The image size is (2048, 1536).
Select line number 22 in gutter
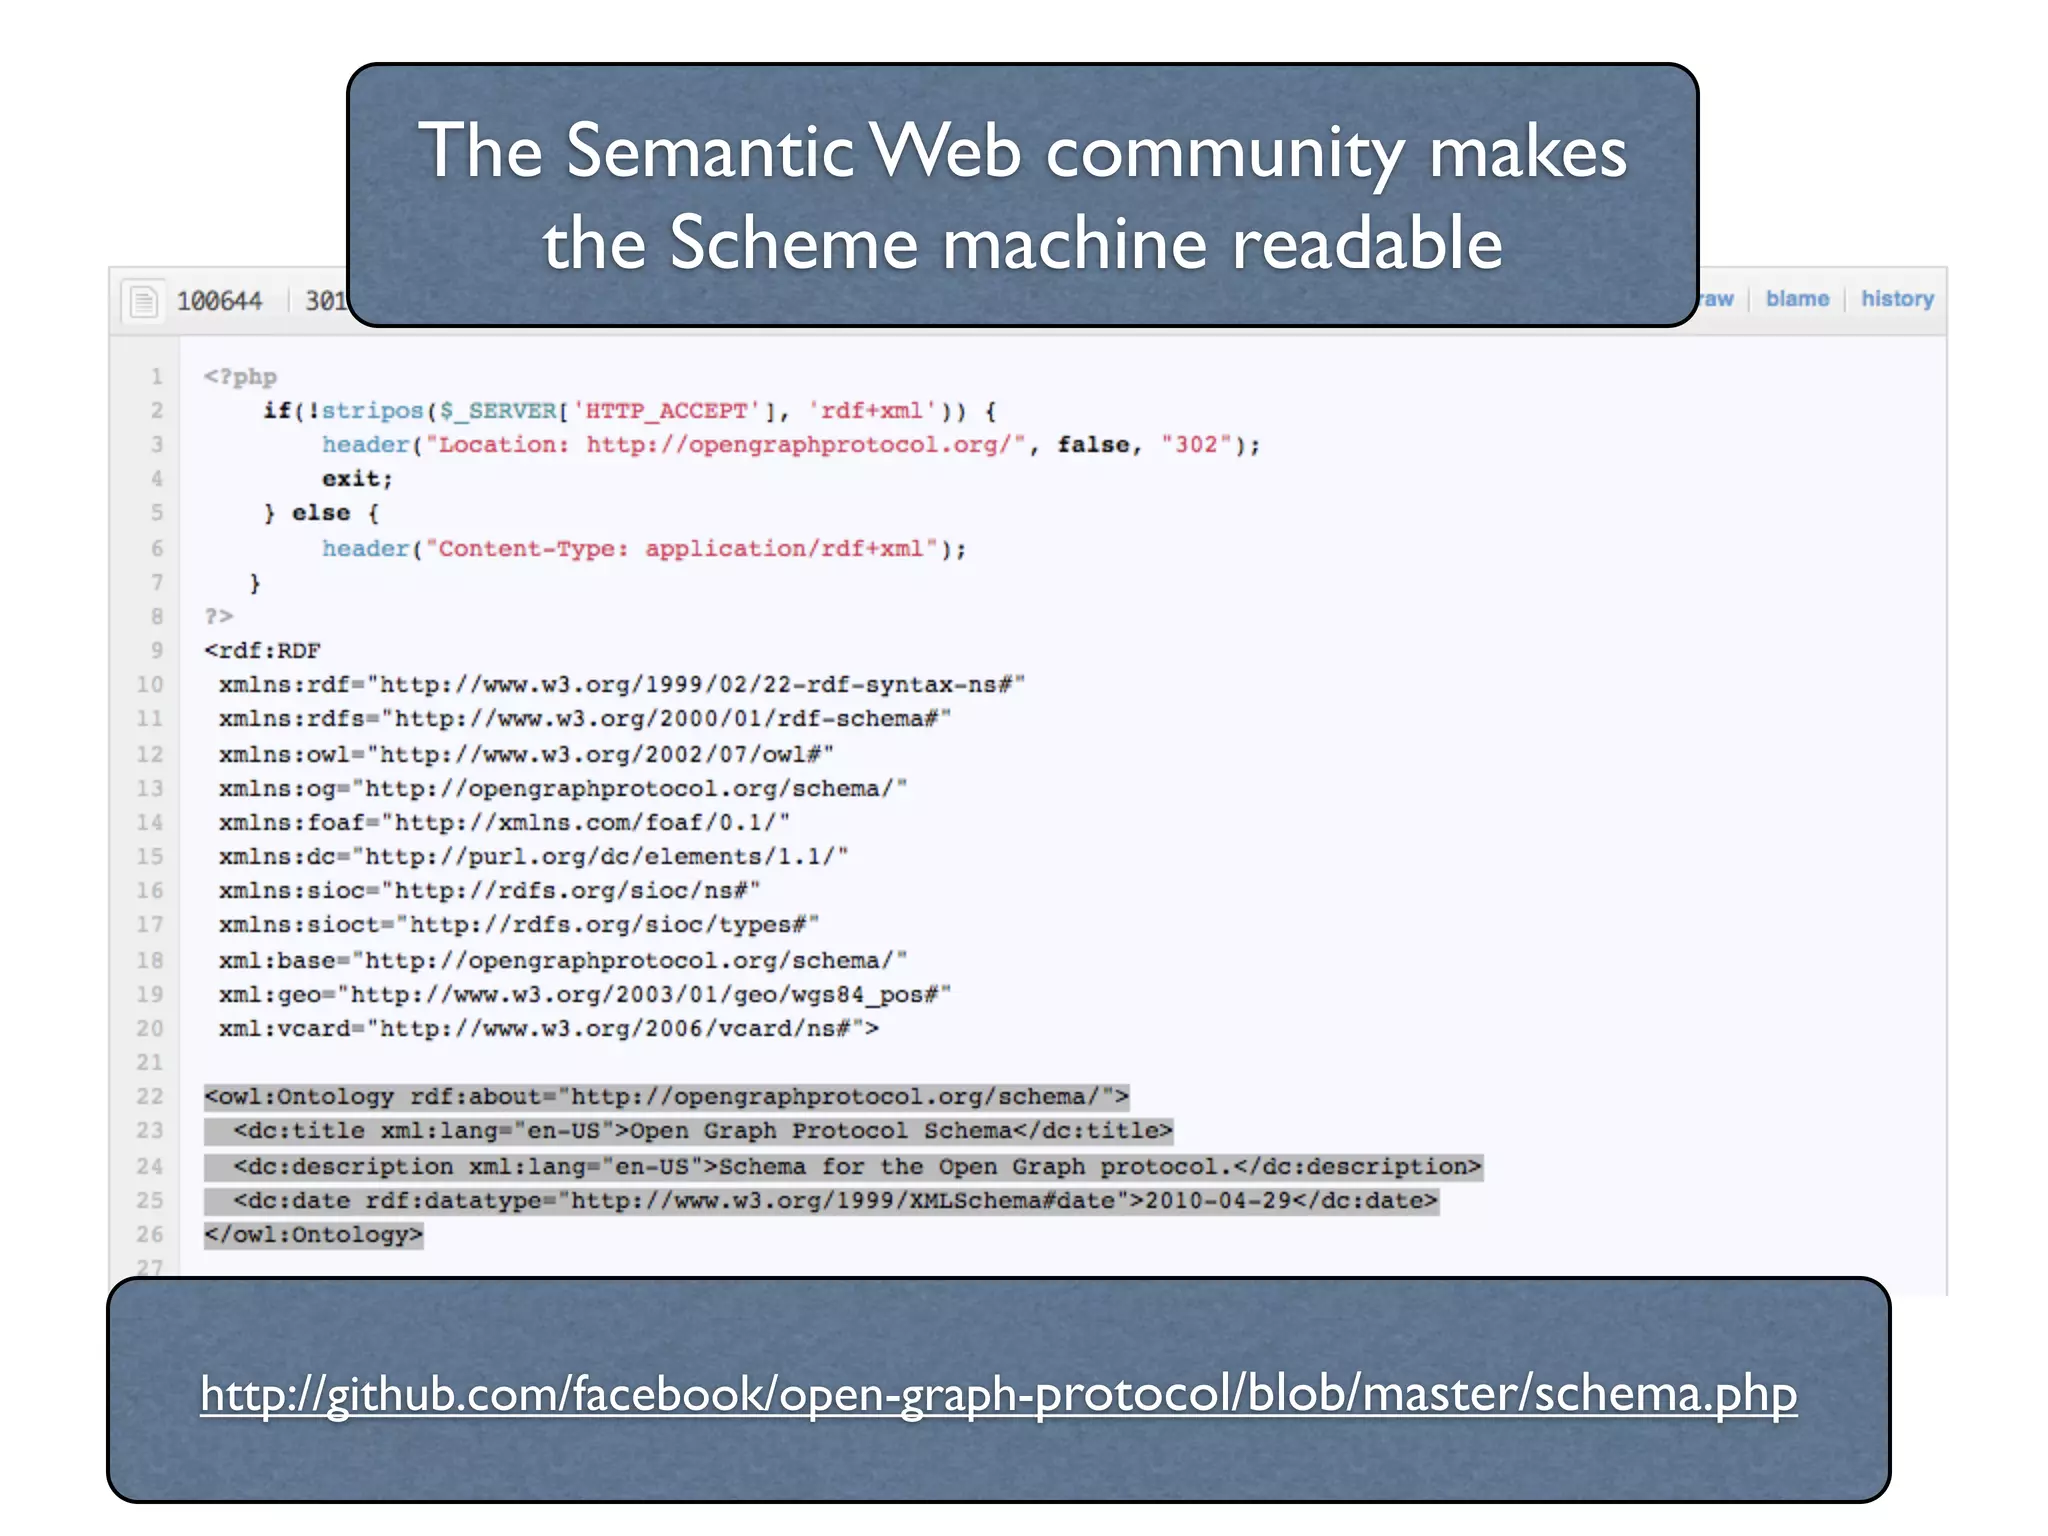click(x=150, y=1096)
